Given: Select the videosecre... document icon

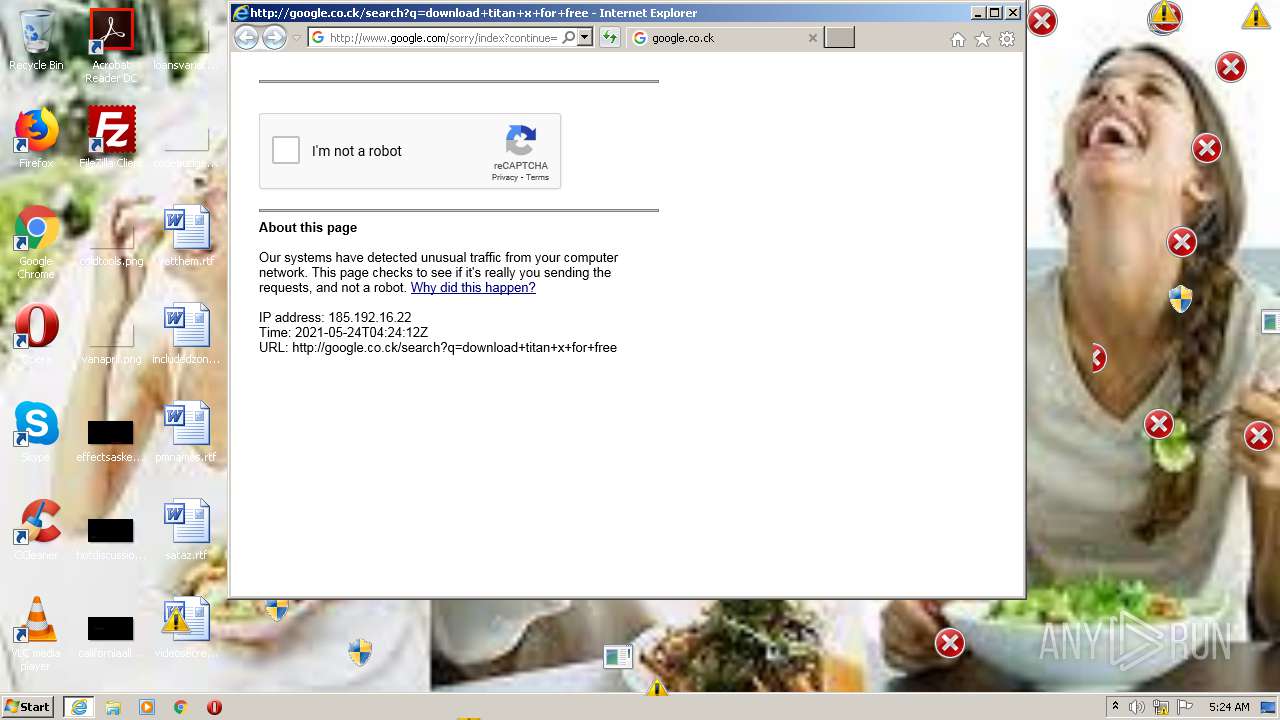Looking at the screenshot, I should (x=187, y=628).
